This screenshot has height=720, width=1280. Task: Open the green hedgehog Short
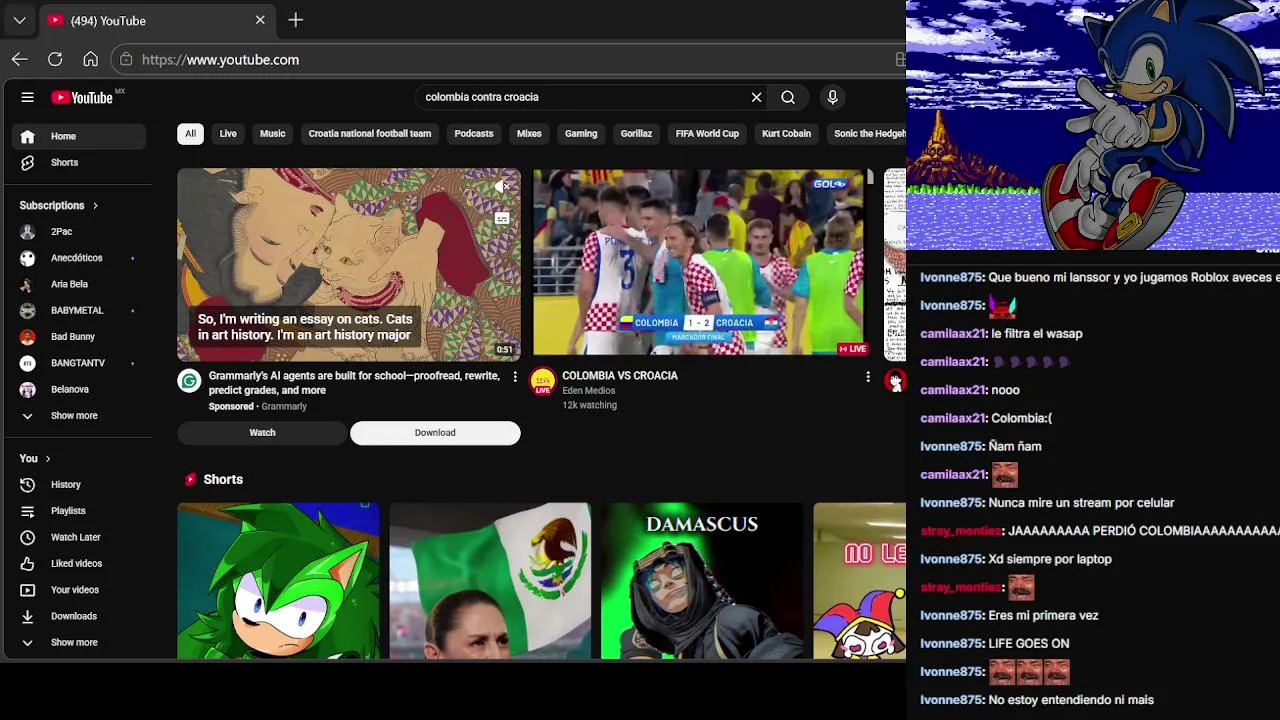(279, 581)
